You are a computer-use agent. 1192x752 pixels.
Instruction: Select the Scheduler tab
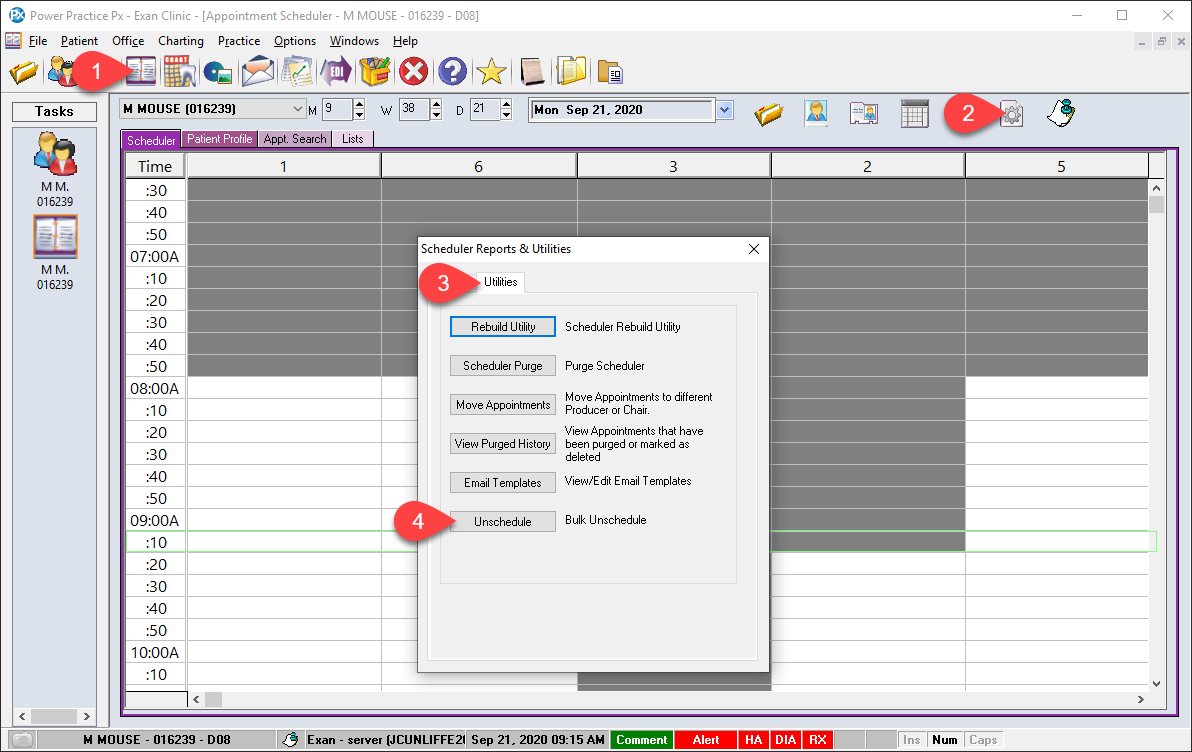[x=151, y=140]
